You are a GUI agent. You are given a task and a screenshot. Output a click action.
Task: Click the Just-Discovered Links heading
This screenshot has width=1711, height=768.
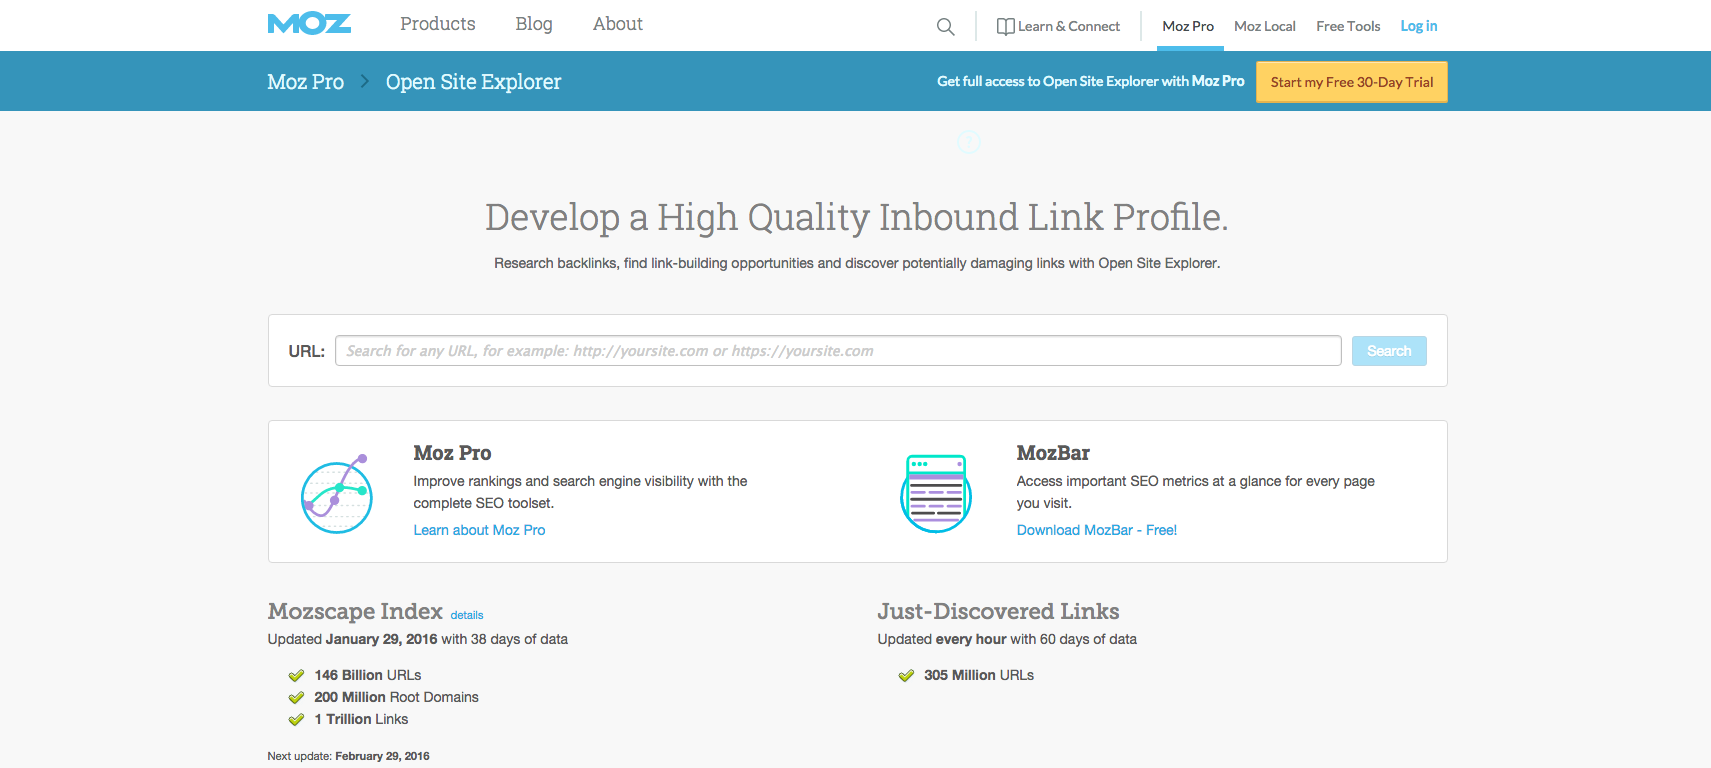point(998,611)
